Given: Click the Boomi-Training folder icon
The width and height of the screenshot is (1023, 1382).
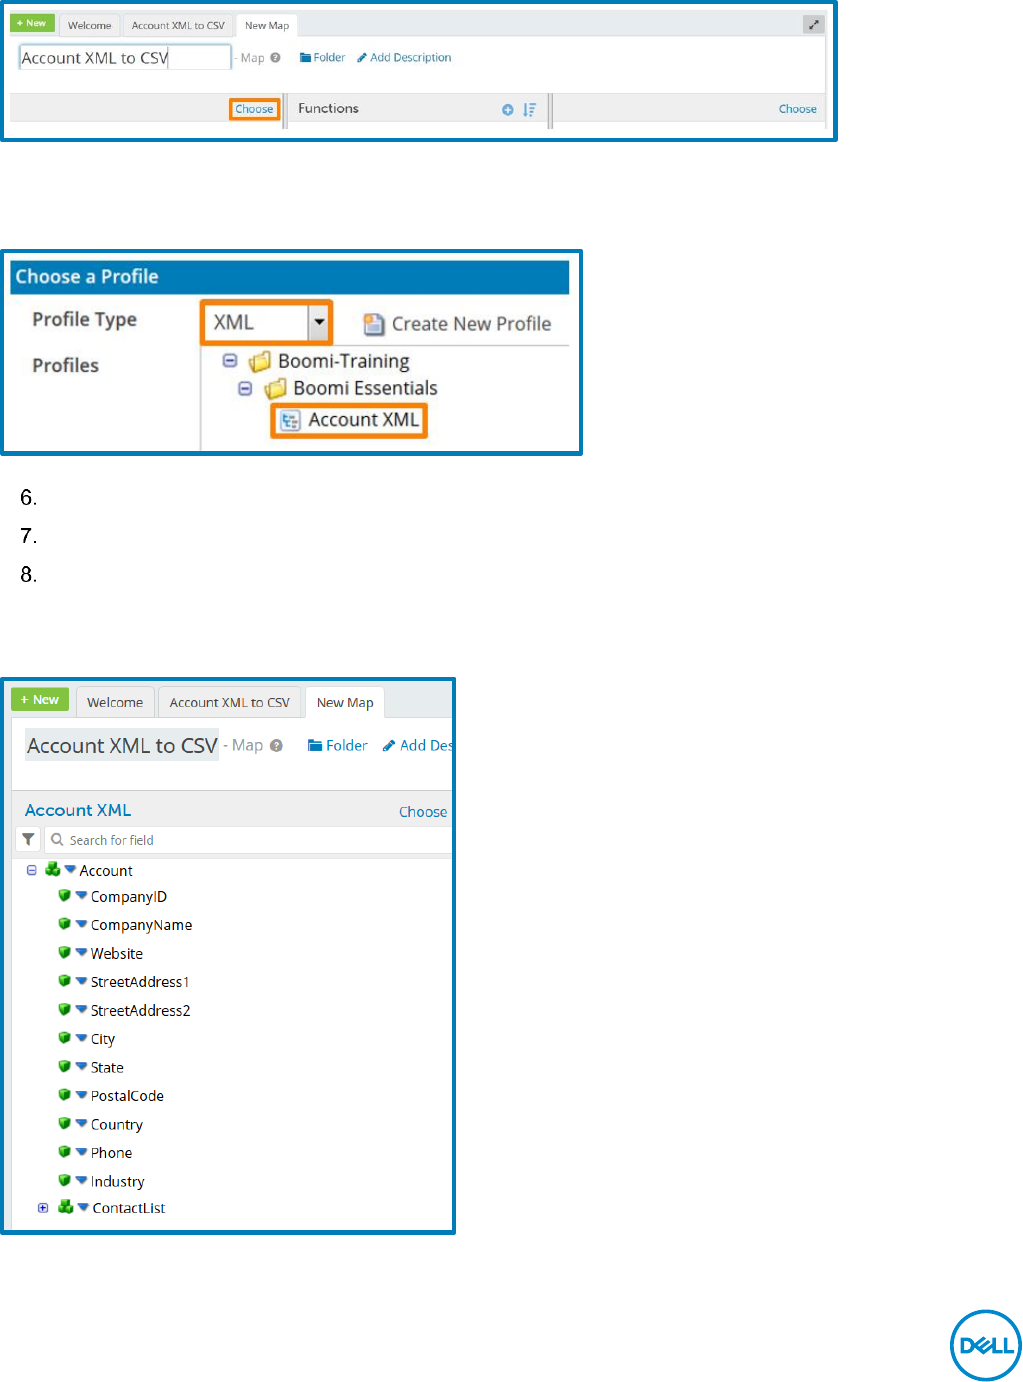Looking at the screenshot, I should (260, 361).
